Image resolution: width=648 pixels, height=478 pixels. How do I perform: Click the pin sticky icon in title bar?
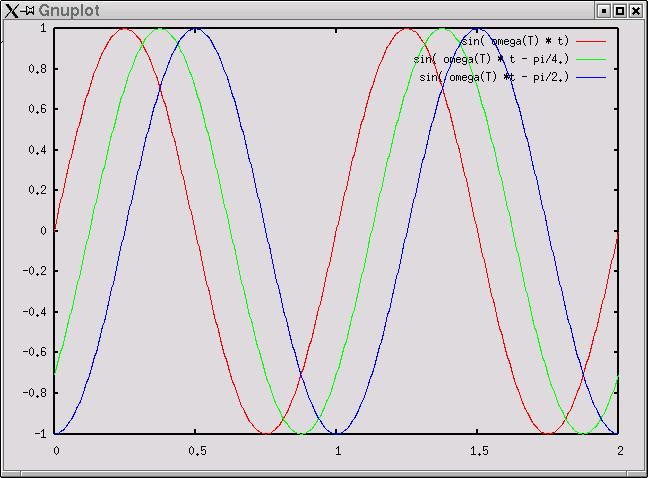point(28,10)
